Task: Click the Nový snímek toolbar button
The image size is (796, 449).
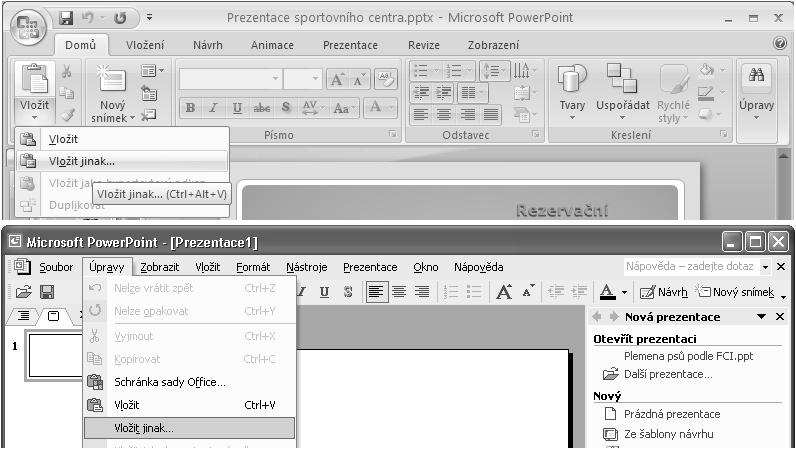Action: pyautogui.click(x=735, y=292)
